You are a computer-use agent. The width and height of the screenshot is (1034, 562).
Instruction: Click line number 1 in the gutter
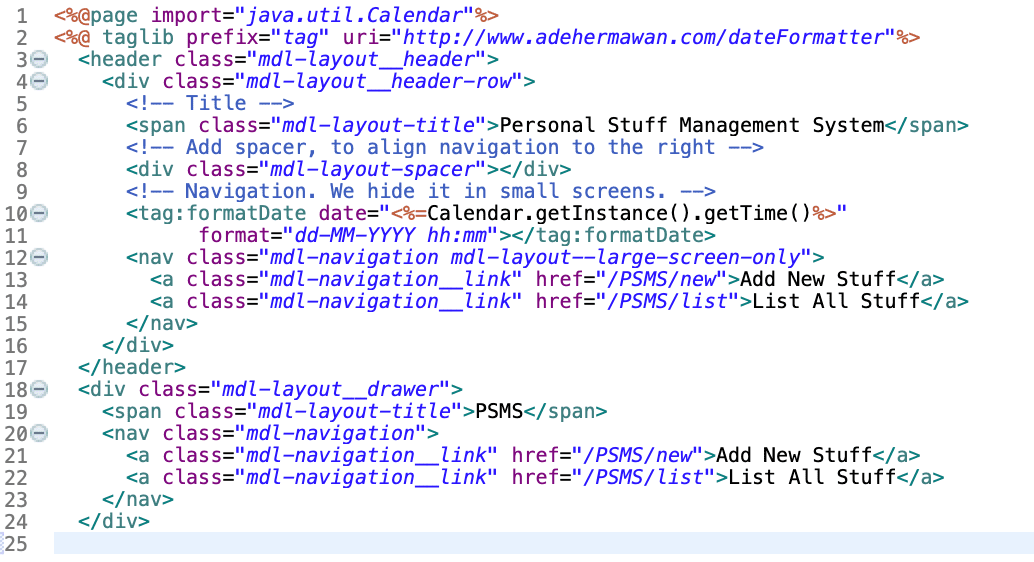(x=22, y=16)
